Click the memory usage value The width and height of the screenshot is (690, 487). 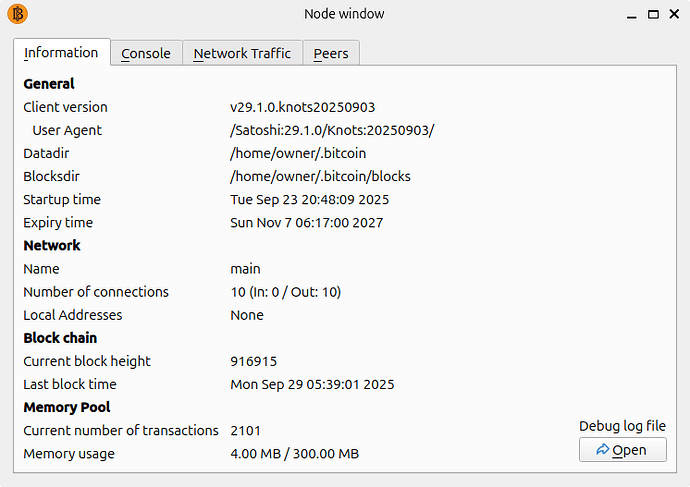pyautogui.click(x=294, y=454)
